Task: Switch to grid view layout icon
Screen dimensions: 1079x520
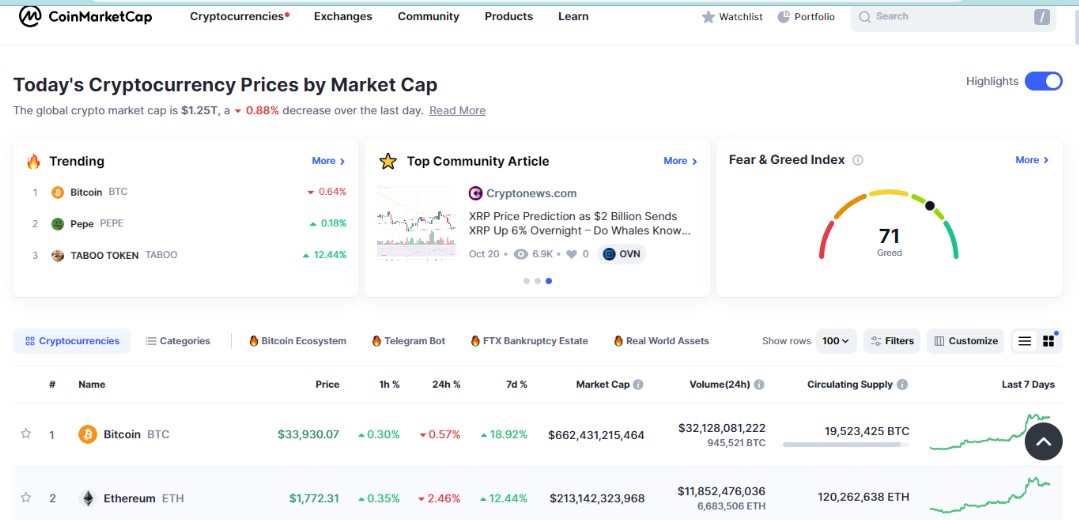Action: 1049,341
